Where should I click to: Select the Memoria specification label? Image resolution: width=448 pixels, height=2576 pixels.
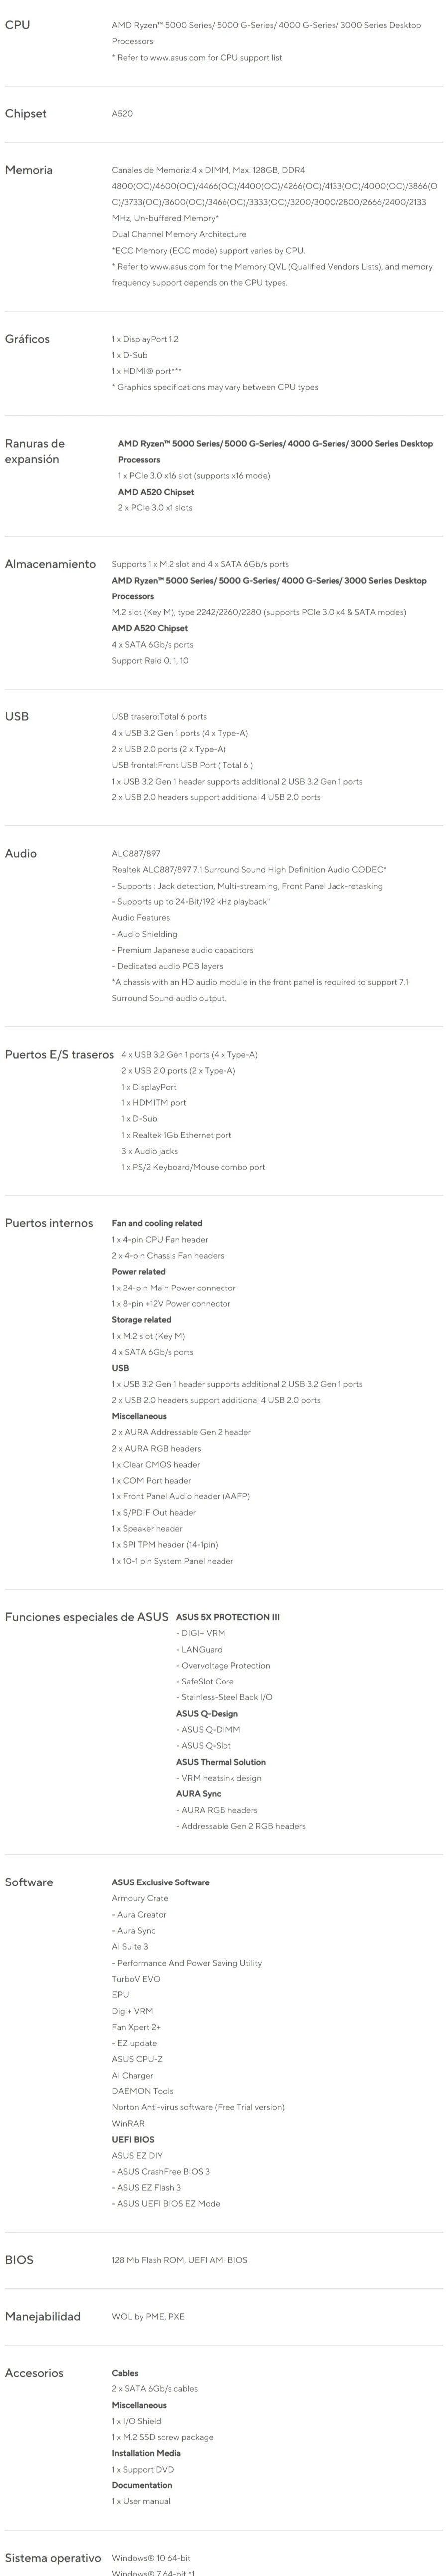coord(29,170)
